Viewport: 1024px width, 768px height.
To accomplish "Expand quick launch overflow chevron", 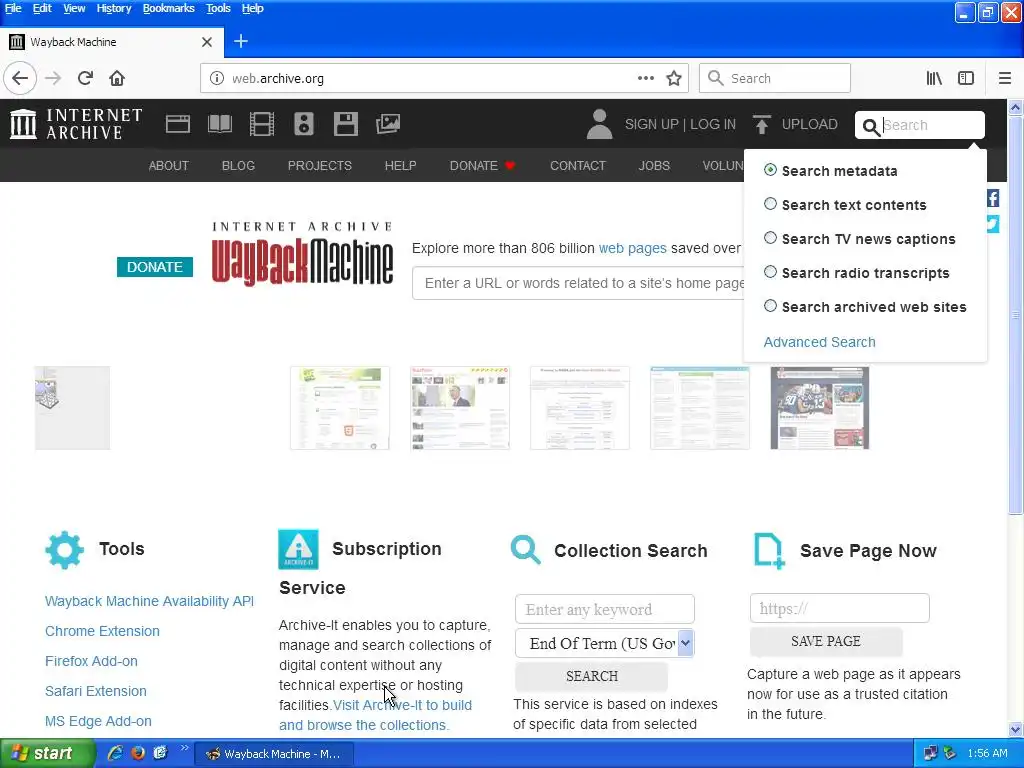I will [x=184, y=748].
